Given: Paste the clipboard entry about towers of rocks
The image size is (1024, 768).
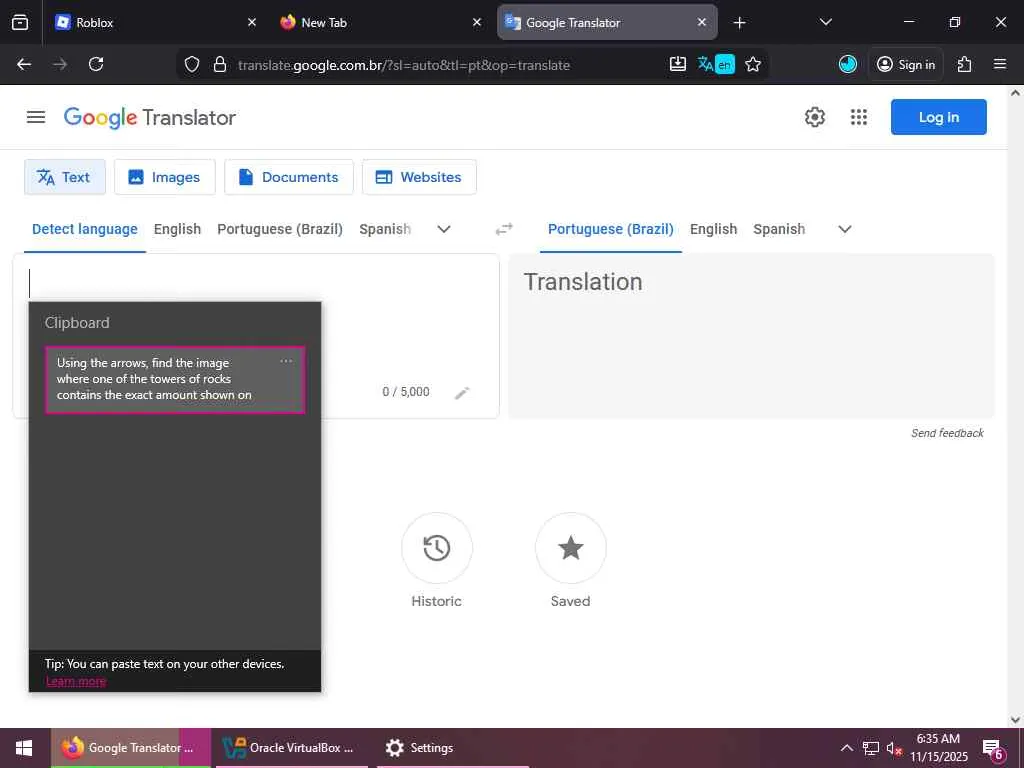Looking at the screenshot, I should [174, 379].
